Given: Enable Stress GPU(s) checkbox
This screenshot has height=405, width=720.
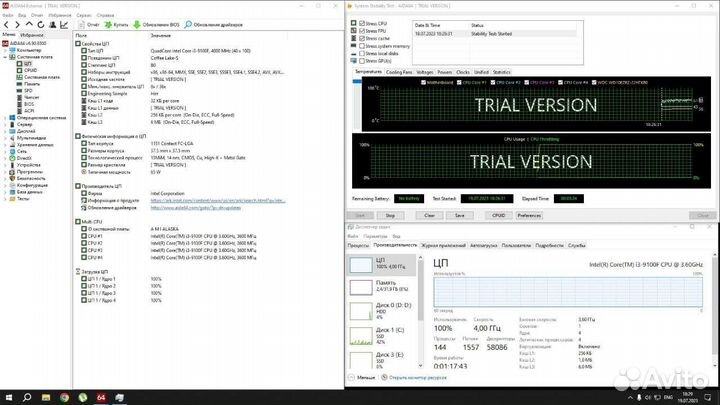Looking at the screenshot, I should [x=362, y=61].
